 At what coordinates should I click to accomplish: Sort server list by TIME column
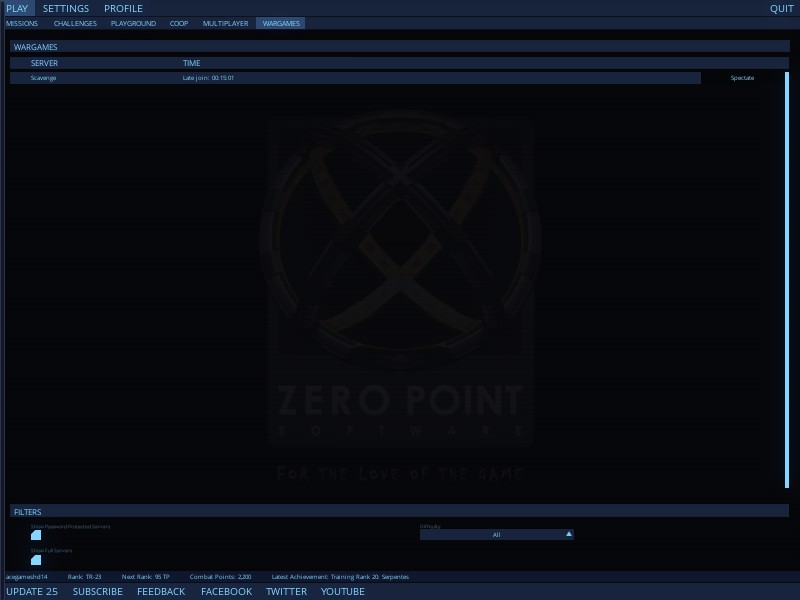pos(191,63)
